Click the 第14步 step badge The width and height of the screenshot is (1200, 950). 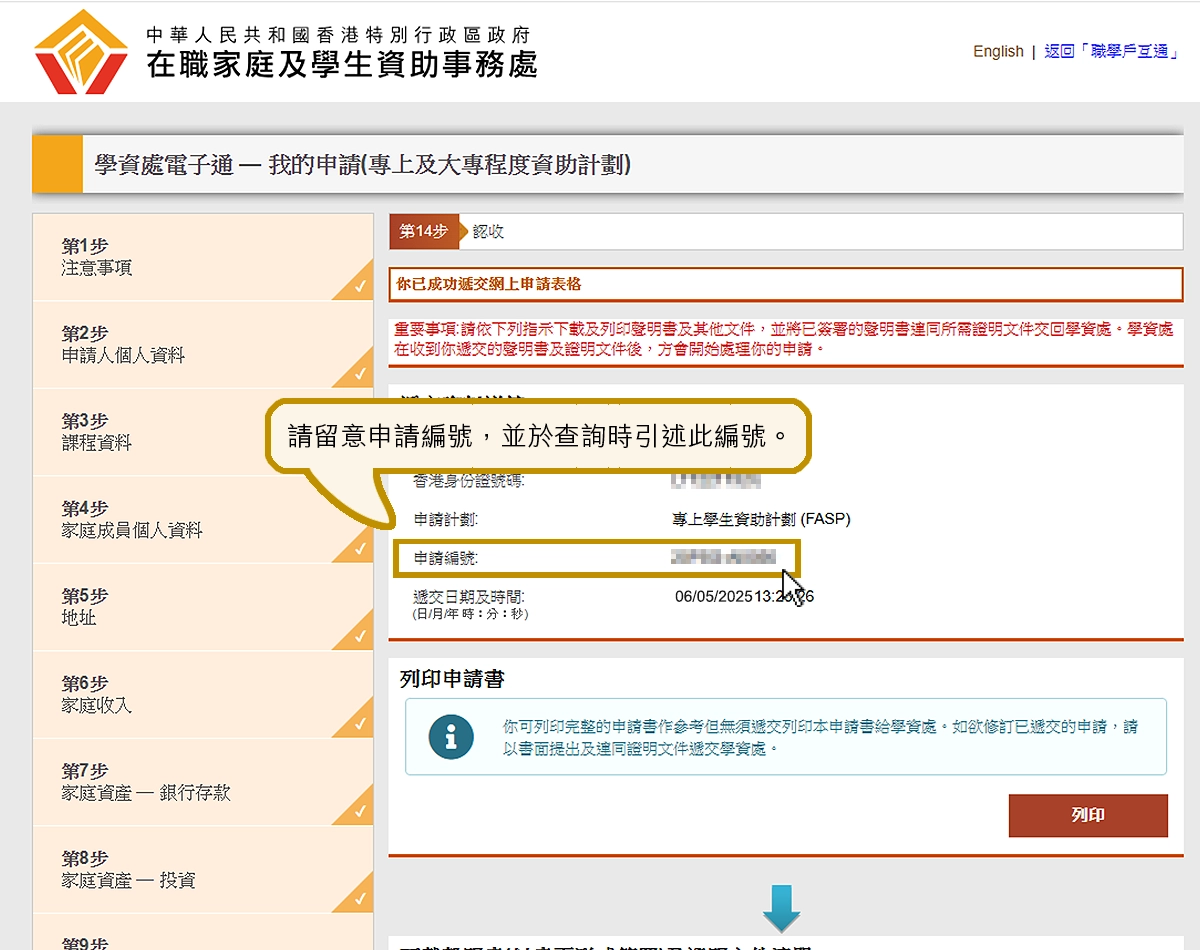[x=424, y=232]
